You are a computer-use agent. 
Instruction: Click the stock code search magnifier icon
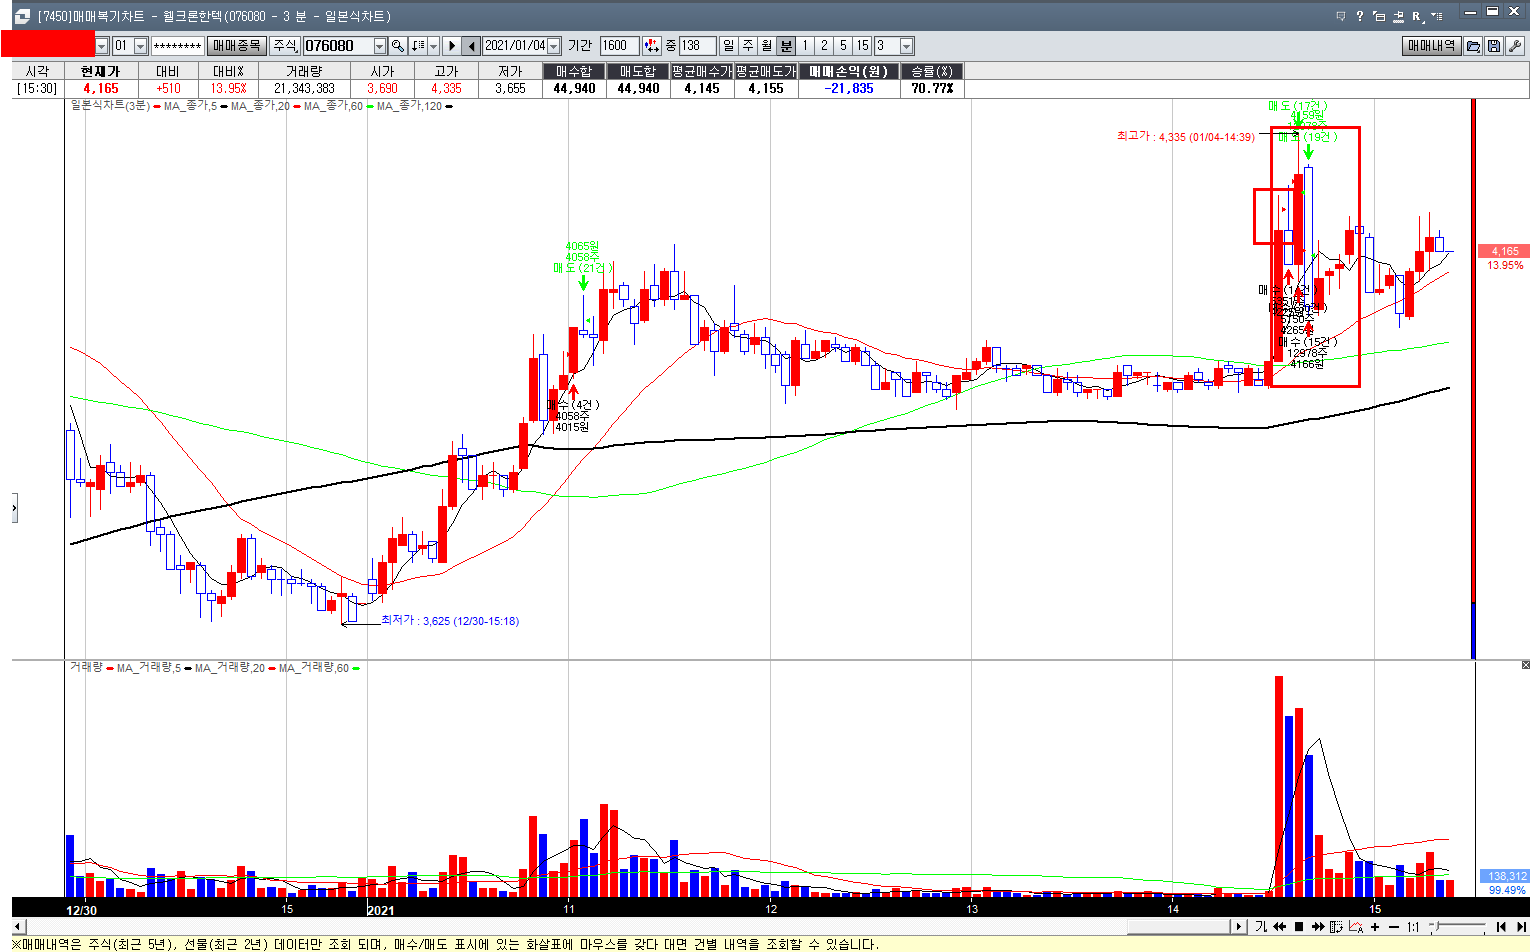point(398,46)
